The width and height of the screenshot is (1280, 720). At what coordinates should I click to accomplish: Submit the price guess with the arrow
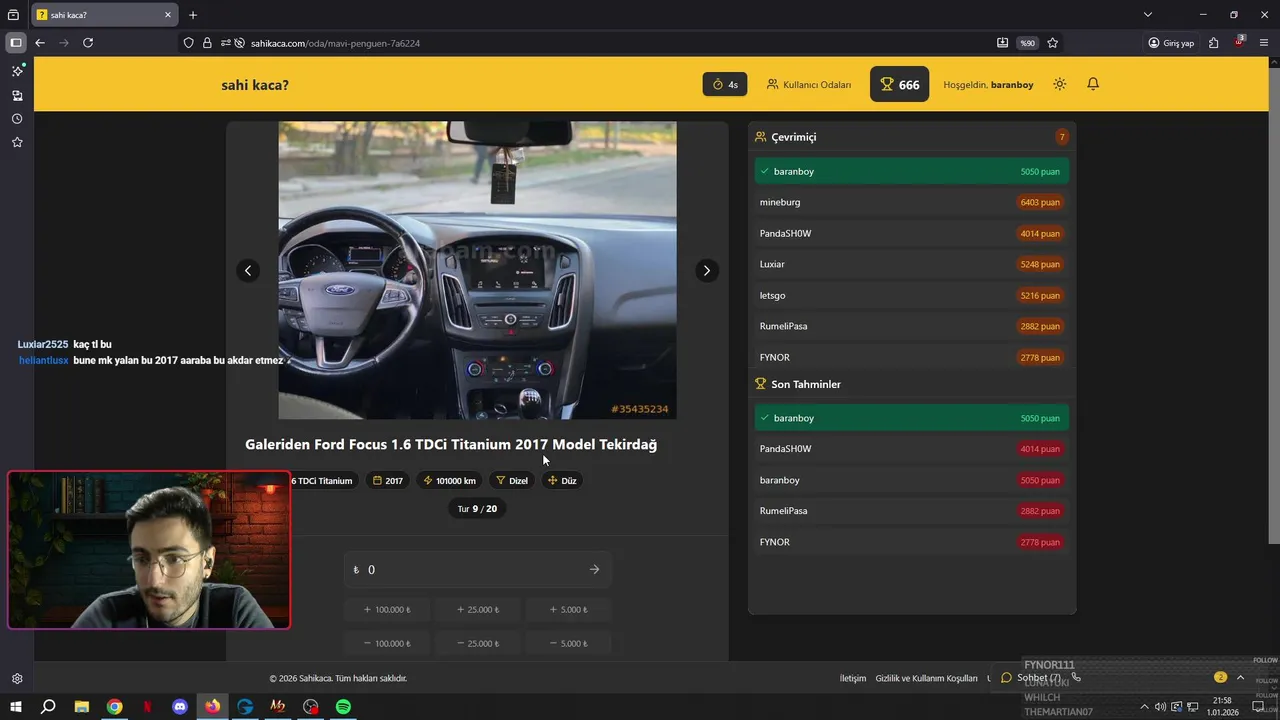(594, 569)
